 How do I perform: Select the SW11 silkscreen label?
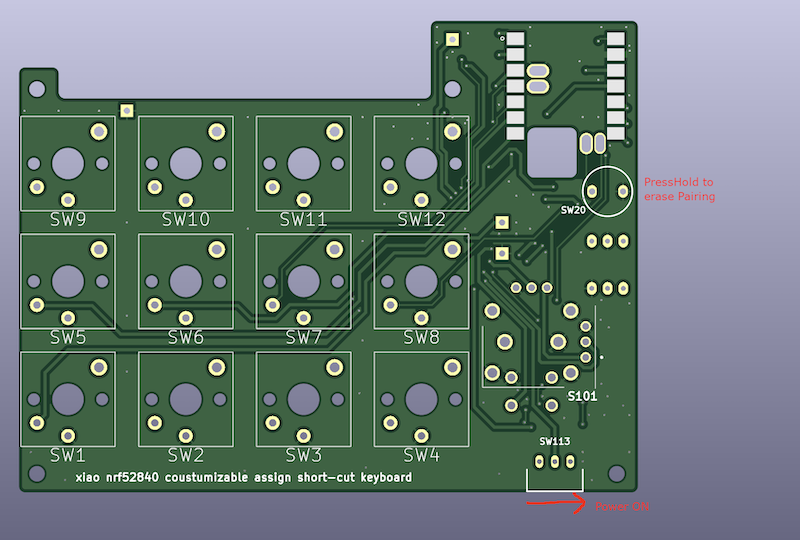tap(303, 219)
